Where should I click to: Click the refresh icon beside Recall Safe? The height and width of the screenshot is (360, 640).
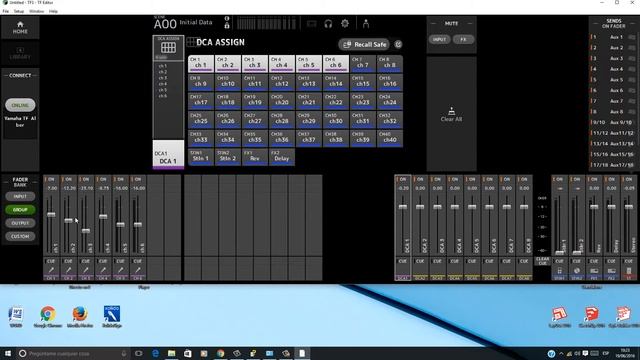398,44
